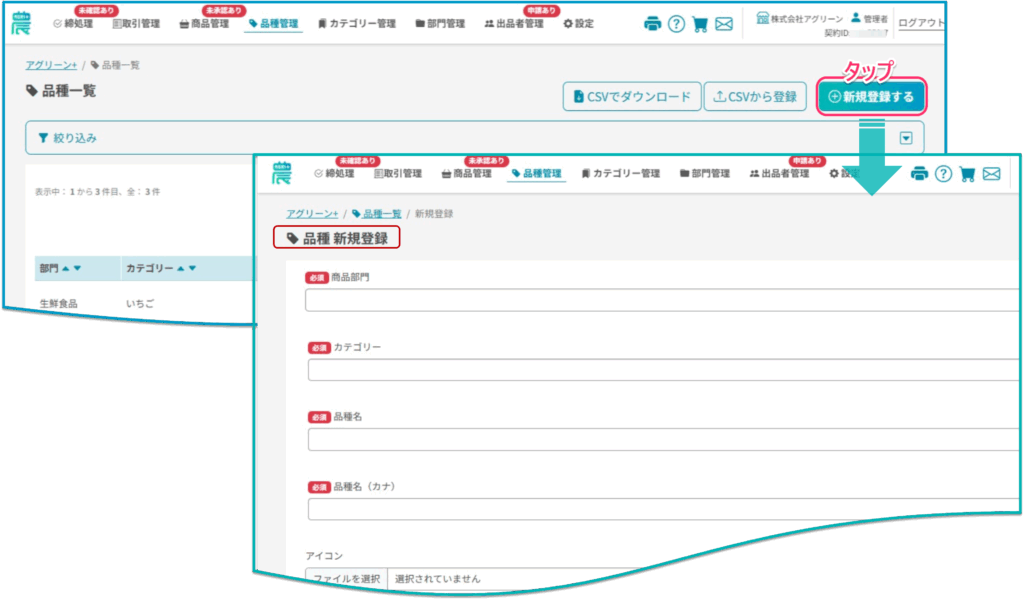Open カテゴリー管理 menu on the 品種 新規登録 page
Viewport: 1024px width, 600px height.
(620, 174)
